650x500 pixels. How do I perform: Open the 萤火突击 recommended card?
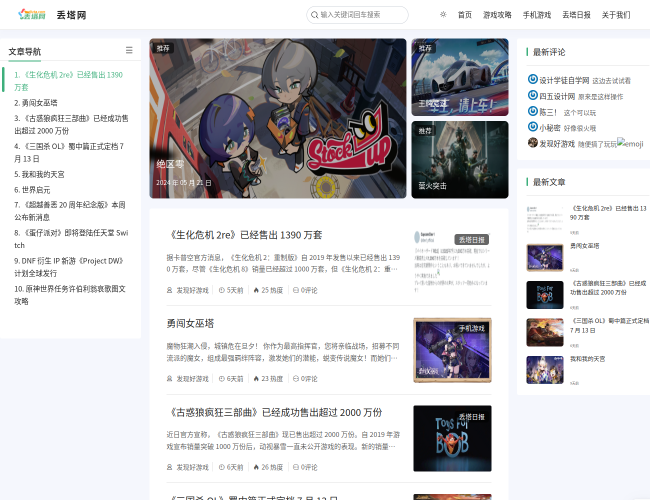pyautogui.click(x=460, y=160)
